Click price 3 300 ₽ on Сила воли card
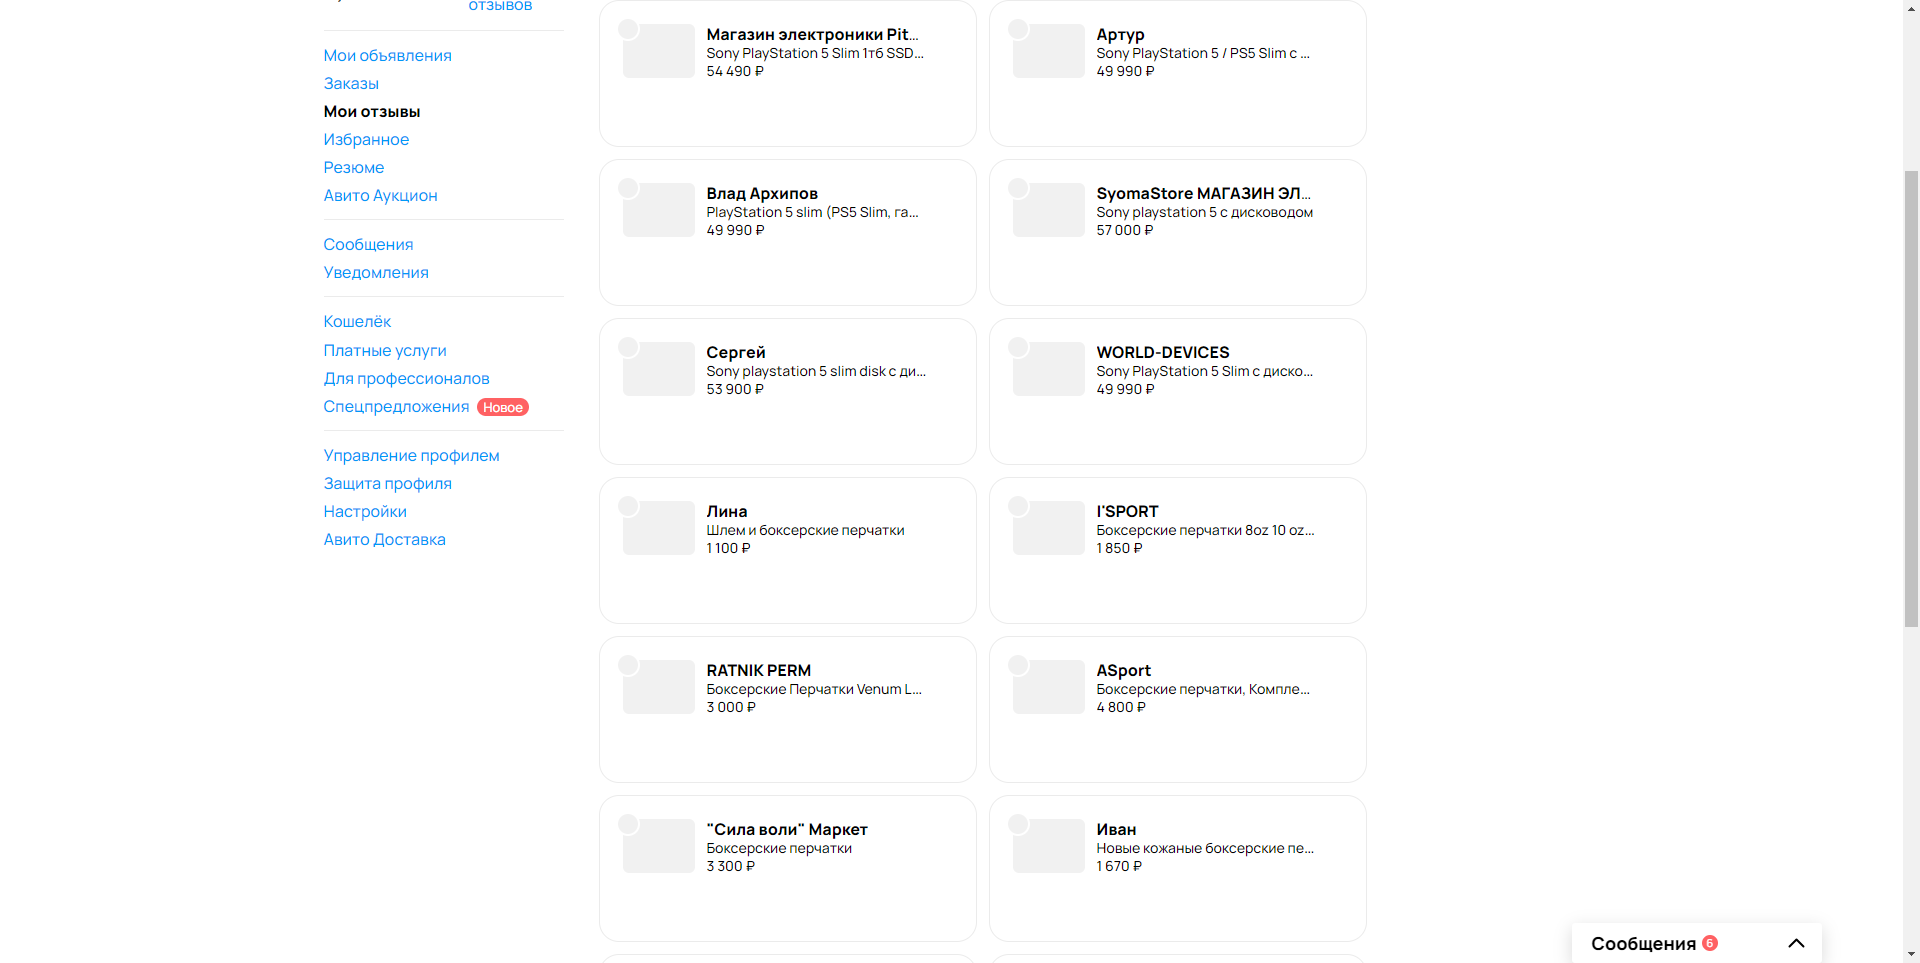 coord(731,866)
